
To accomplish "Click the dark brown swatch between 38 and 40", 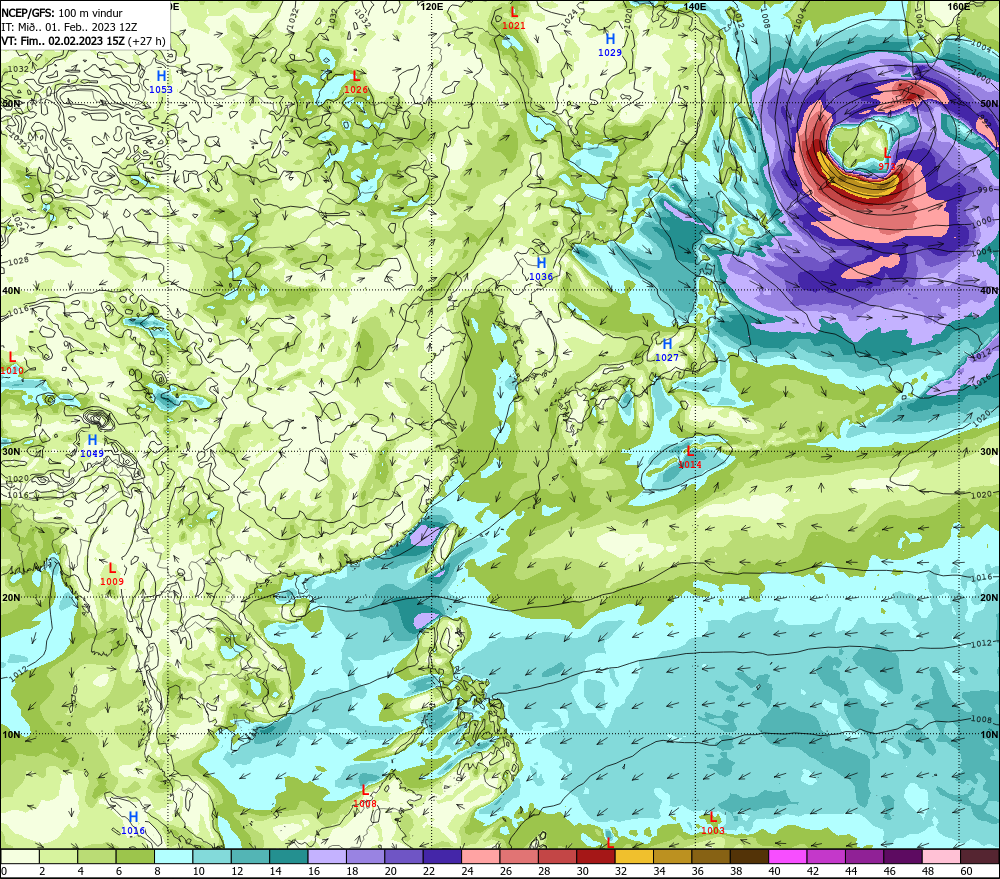I will [749, 856].
